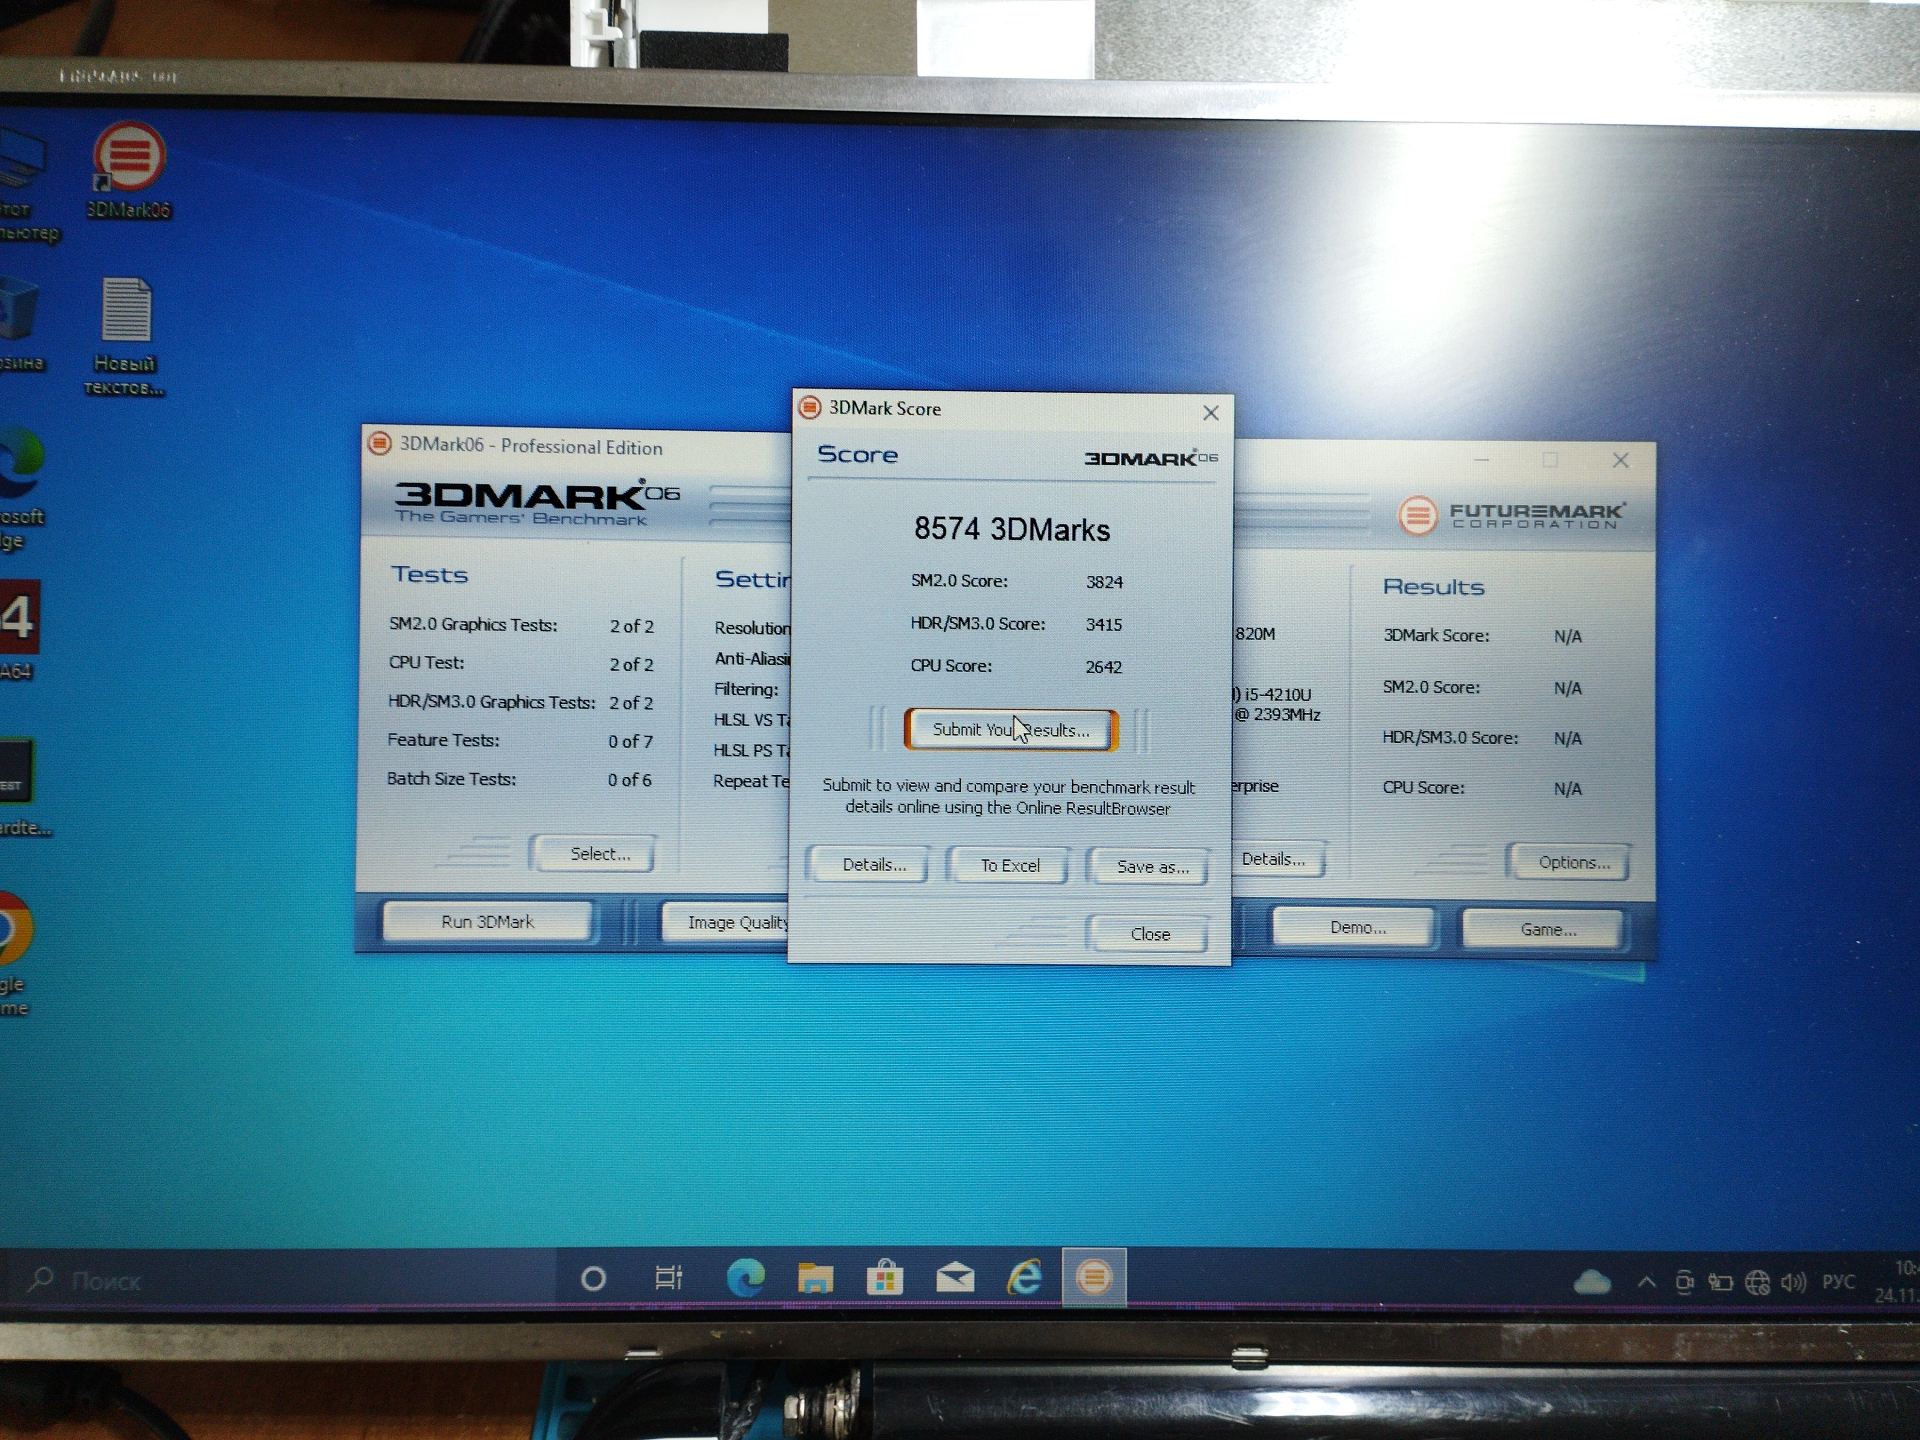
Task: Show hidden tray icons chevron
Action: tap(1646, 1282)
